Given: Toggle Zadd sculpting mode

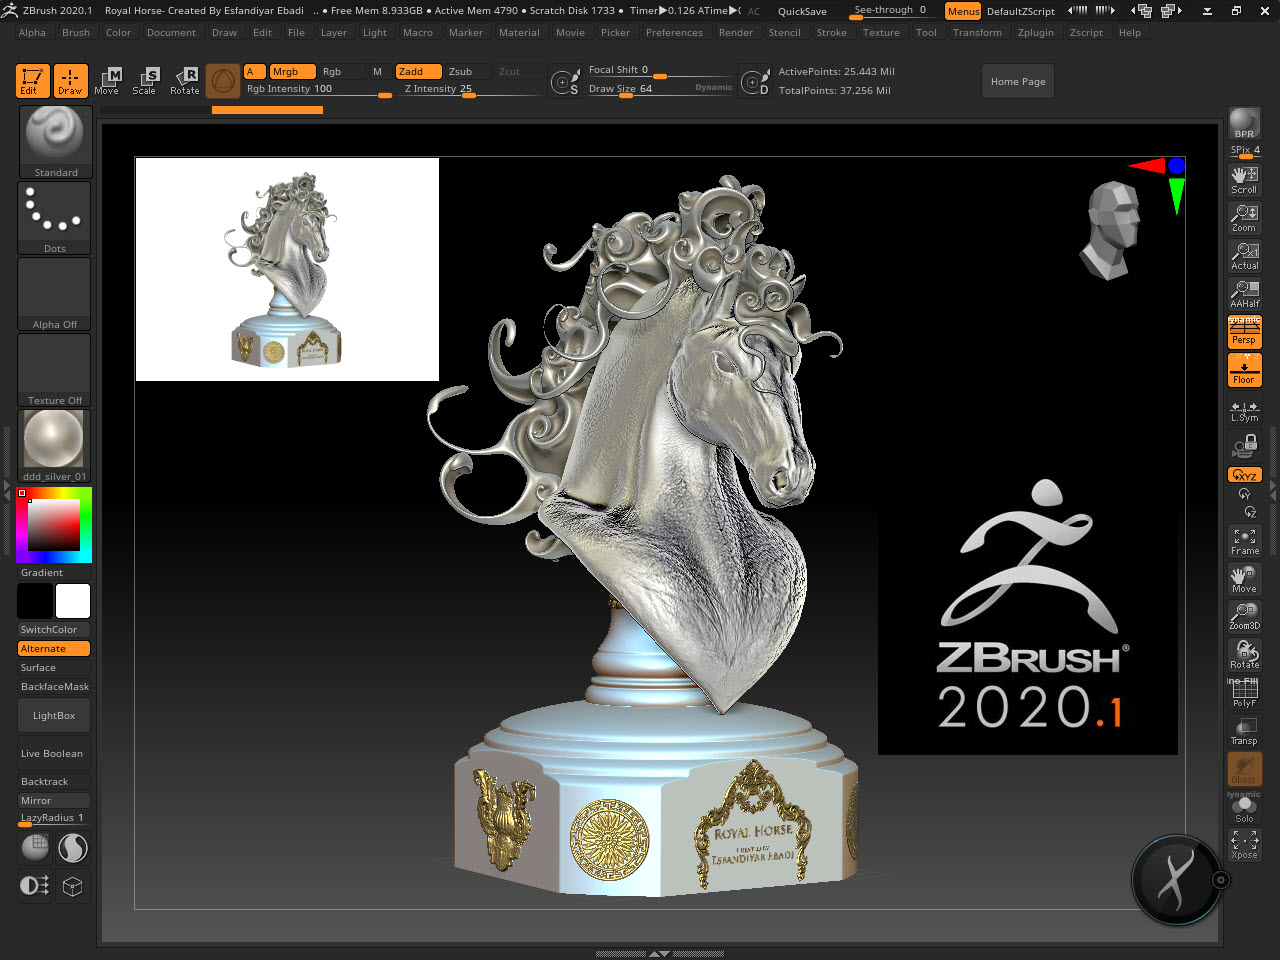Looking at the screenshot, I should (x=418, y=72).
